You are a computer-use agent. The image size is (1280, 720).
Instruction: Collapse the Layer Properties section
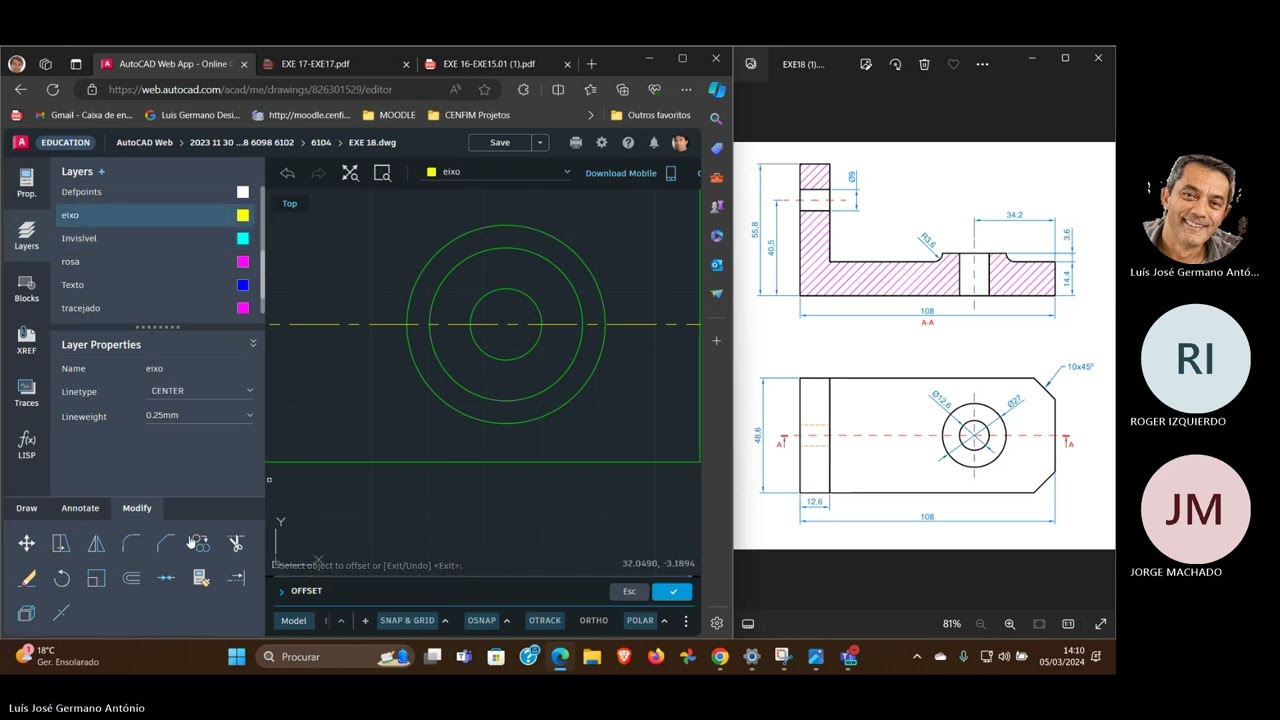click(x=253, y=344)
